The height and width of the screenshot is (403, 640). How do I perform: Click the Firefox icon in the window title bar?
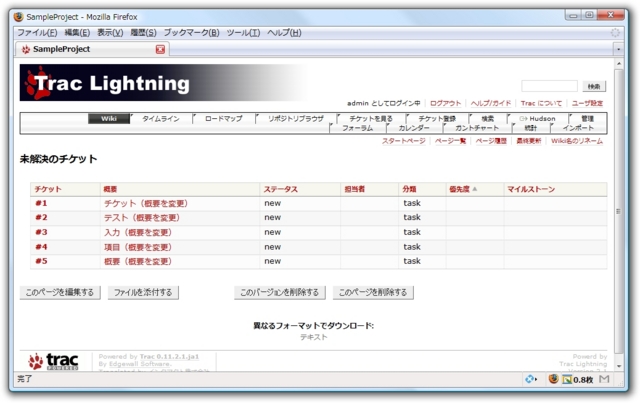[18, 17]
